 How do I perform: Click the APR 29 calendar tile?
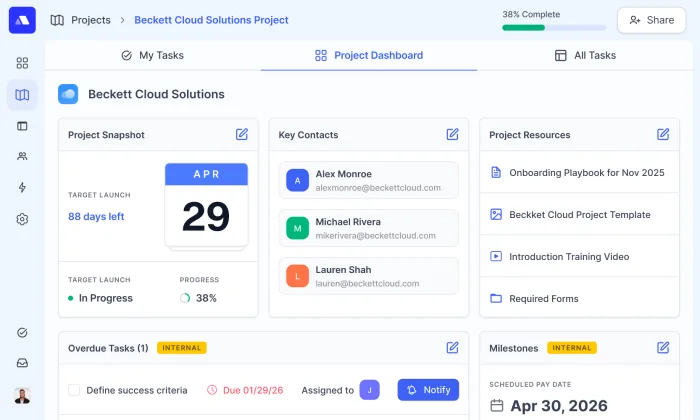coord(206,205)
